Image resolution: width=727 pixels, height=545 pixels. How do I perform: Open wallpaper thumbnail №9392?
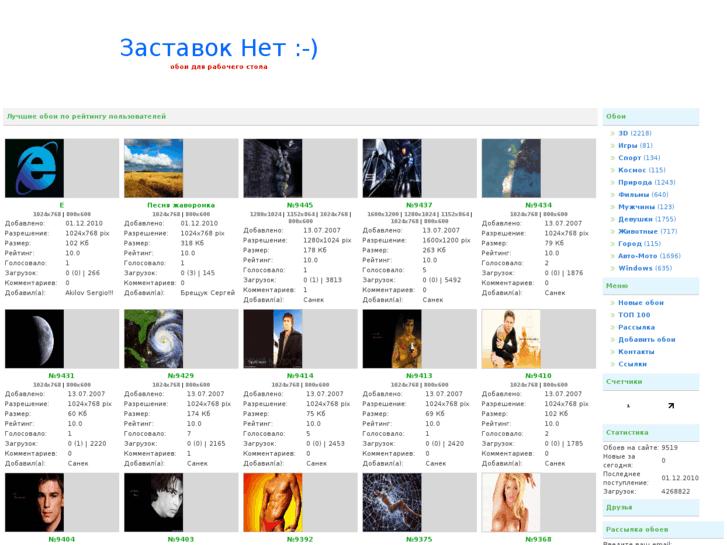click(273, 502)
